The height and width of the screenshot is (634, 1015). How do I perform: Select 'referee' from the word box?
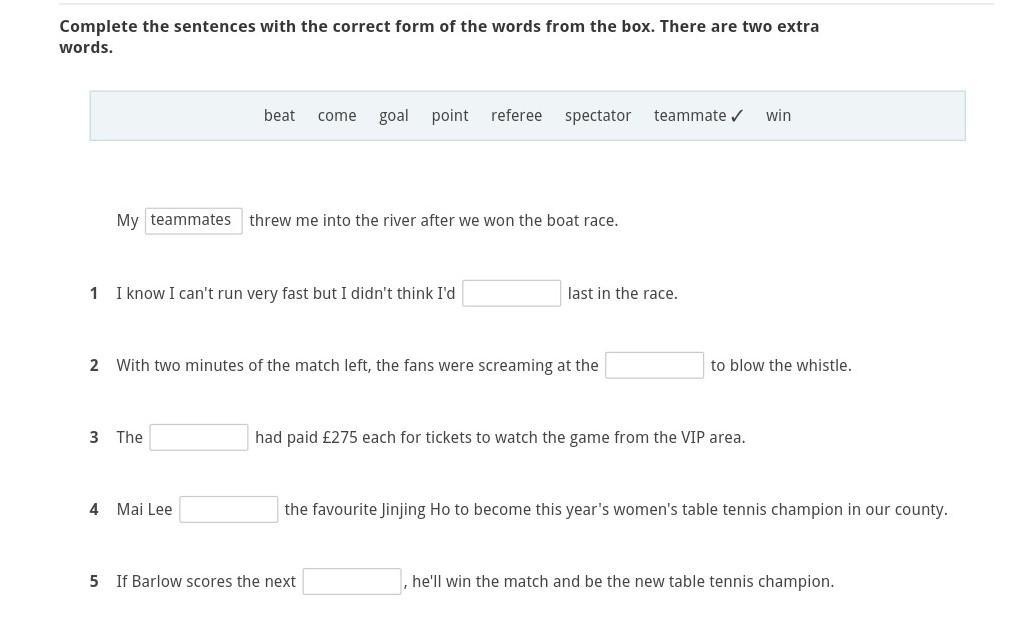[x=517, y=116]
